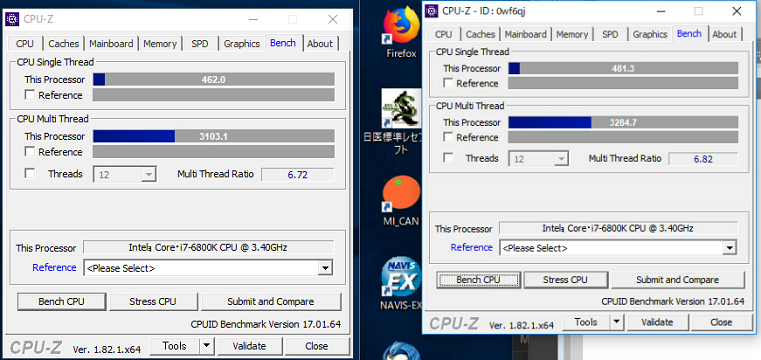Click empty multi thread Reference bar in left window
The width and height of the screenshot is (761, 360).
214,151
